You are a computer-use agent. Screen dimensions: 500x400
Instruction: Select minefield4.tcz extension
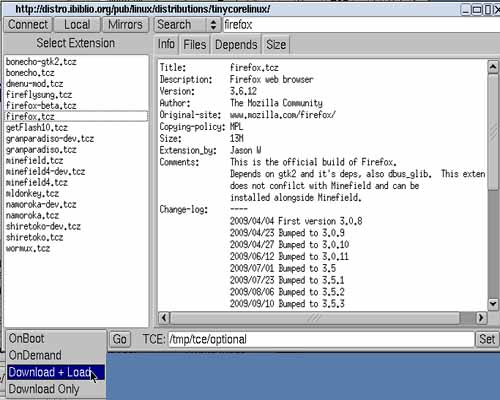click(x=76, y=183)
